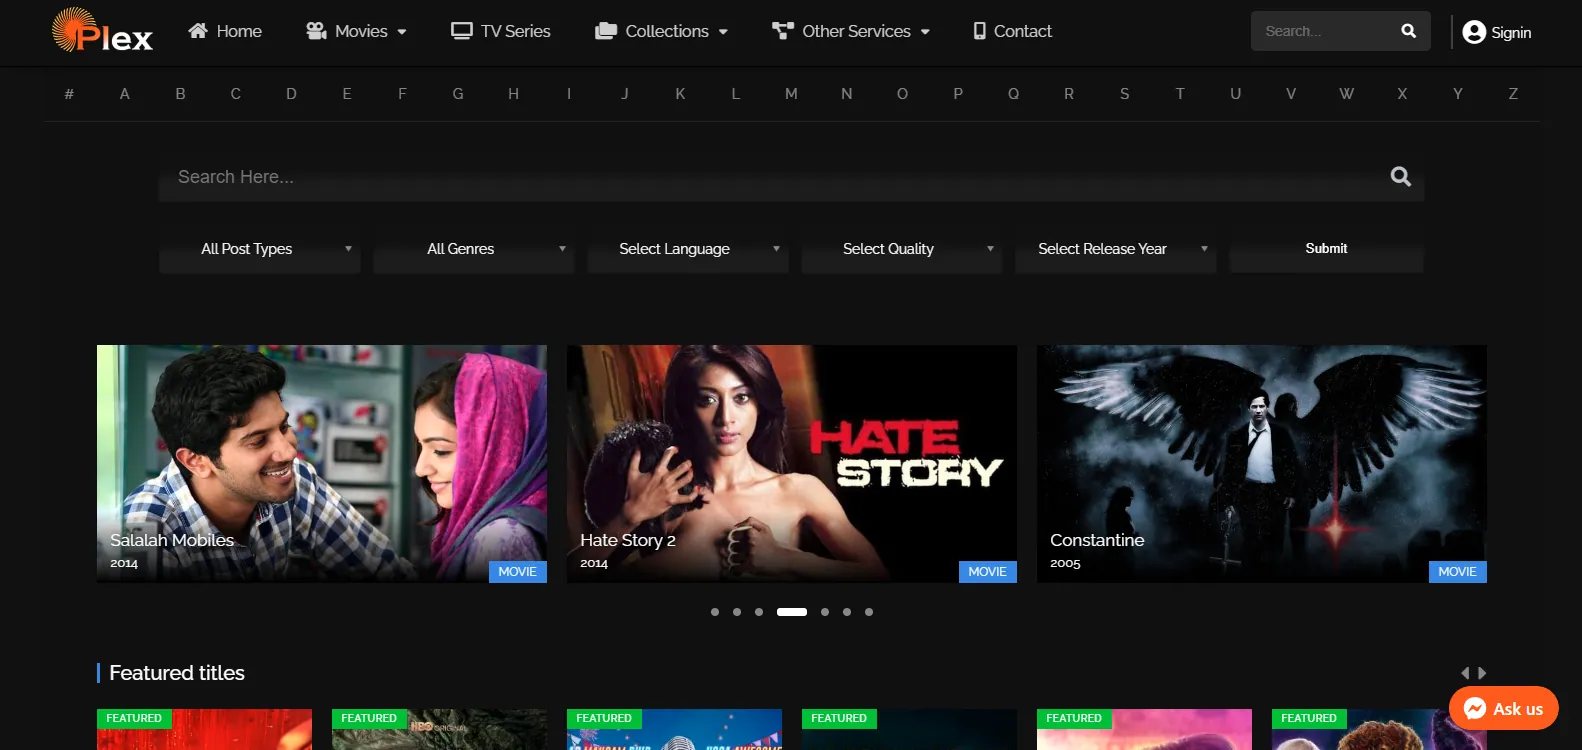This screenshot has height=750, width=1582.
Task: Filter titles by letter T
Action: (1180, 94)
